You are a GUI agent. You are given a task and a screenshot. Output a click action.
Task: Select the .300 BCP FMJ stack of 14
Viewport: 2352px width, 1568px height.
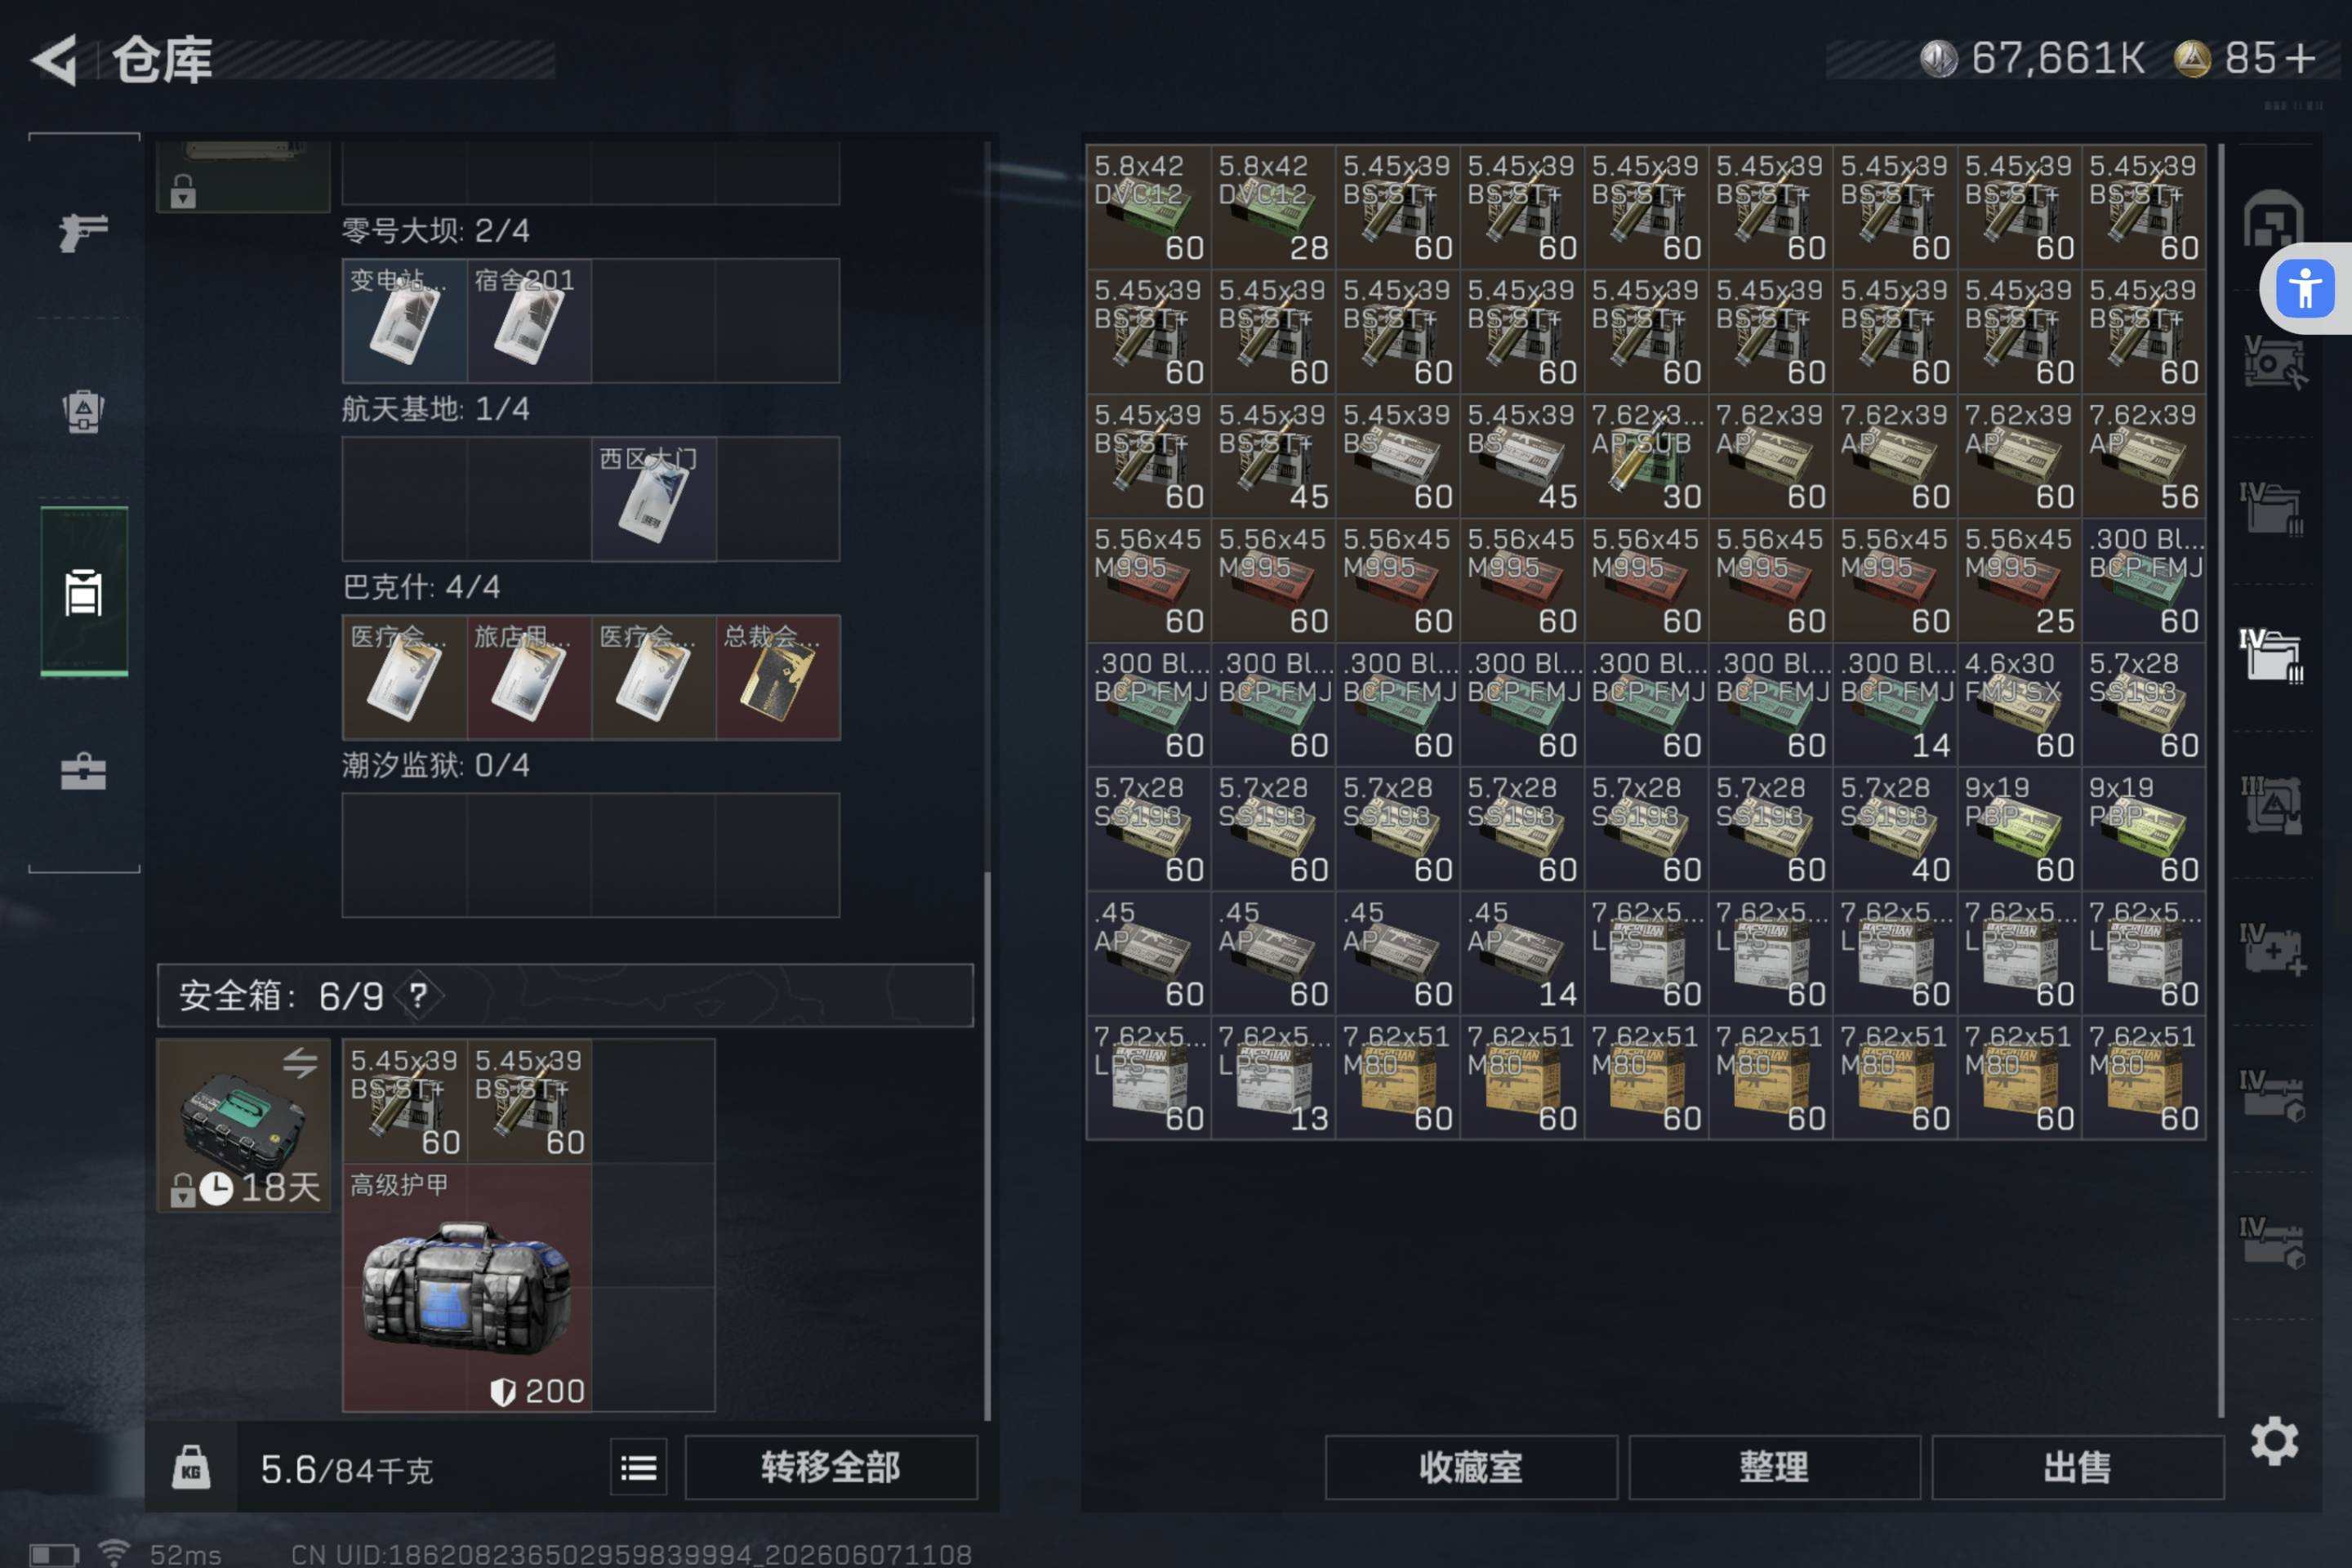(x=1895, y=704)
